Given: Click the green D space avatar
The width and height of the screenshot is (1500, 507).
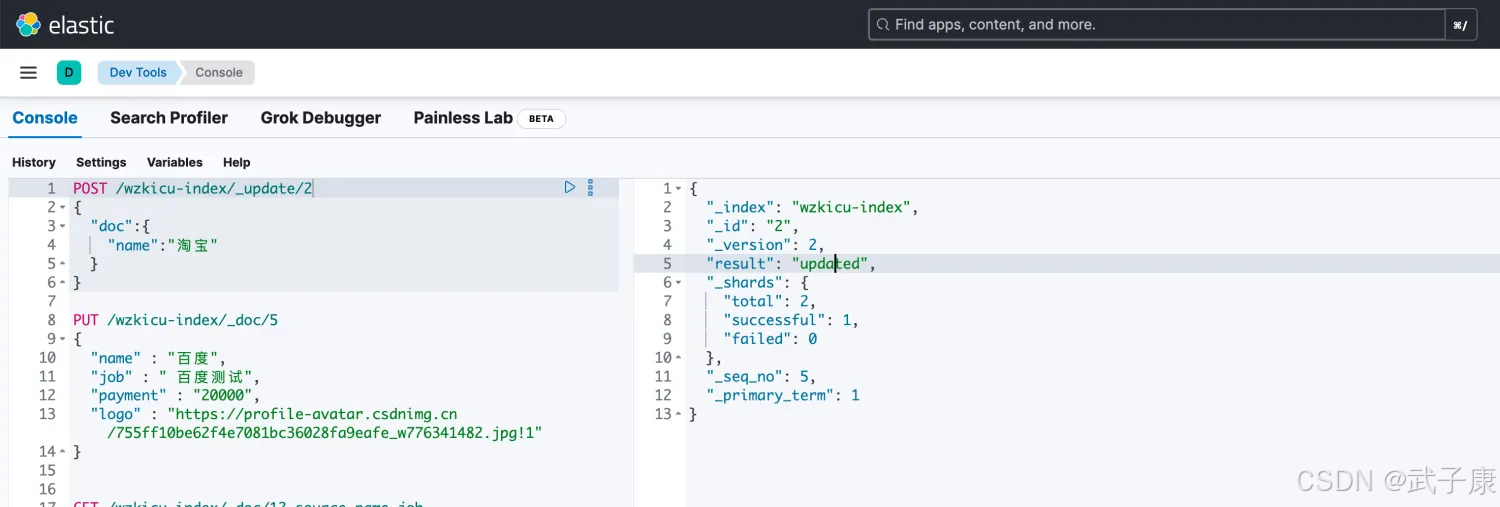Looking at the screenshot, I should [69, 72].
